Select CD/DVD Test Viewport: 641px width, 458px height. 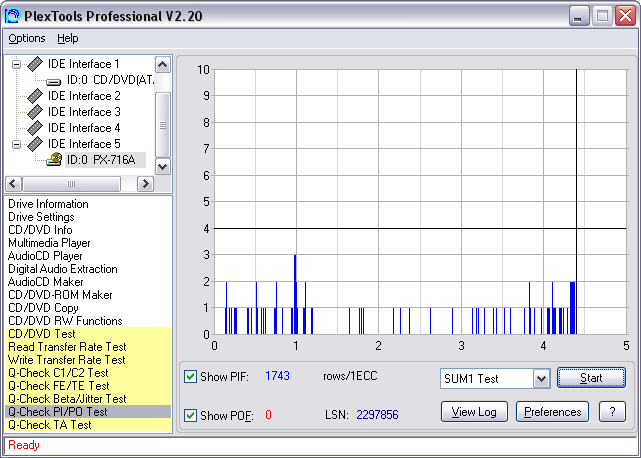click(x=88, y=334)
